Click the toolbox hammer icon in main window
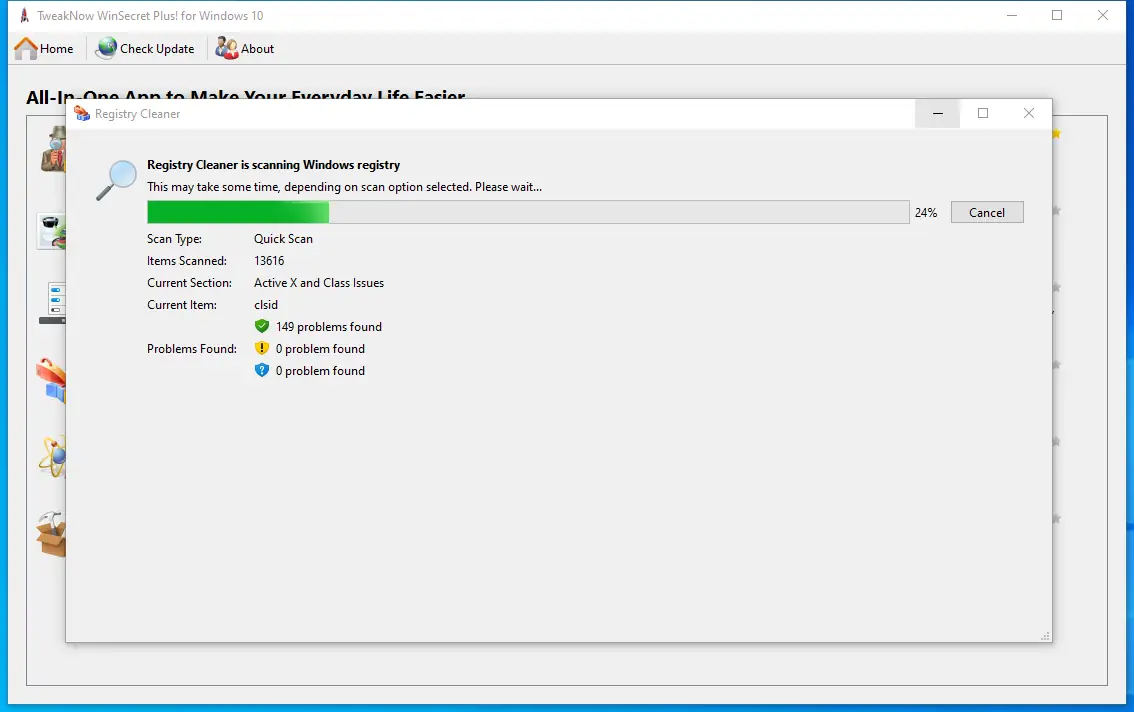 [x=51, y=534]
